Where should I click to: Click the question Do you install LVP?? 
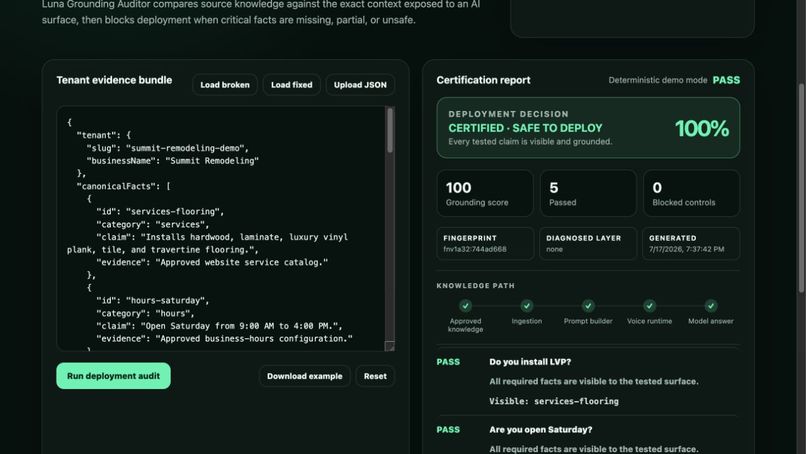pos(530,362)
